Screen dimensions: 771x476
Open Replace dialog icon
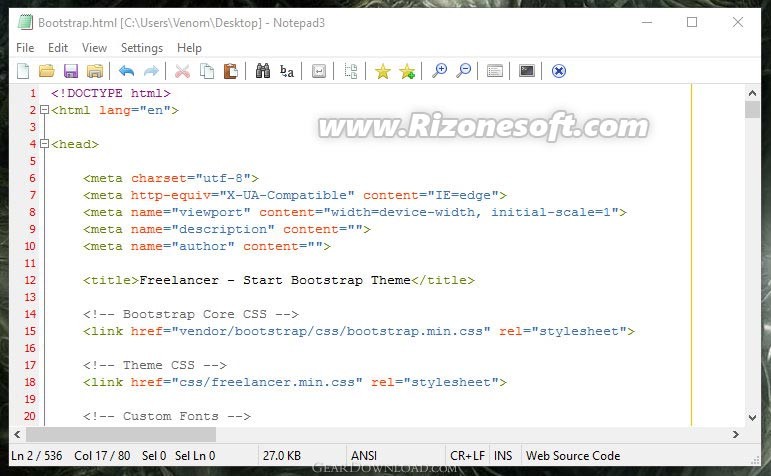coord(287,71)
